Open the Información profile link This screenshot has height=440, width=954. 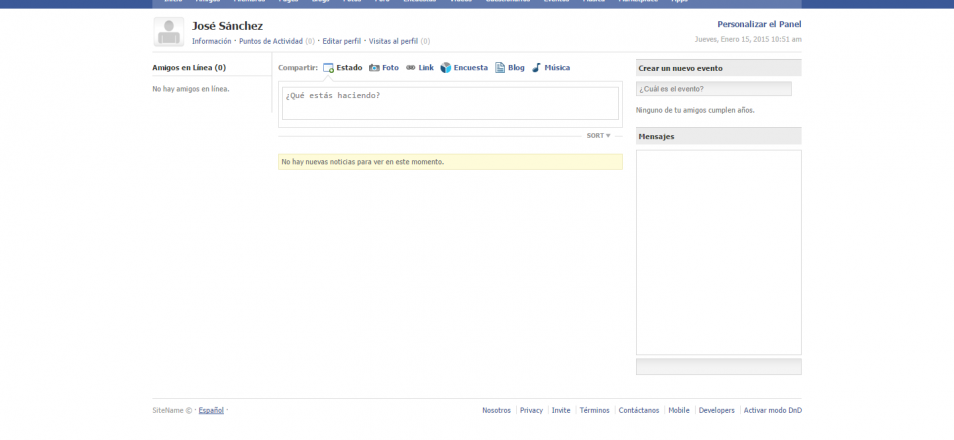point(212,41)
